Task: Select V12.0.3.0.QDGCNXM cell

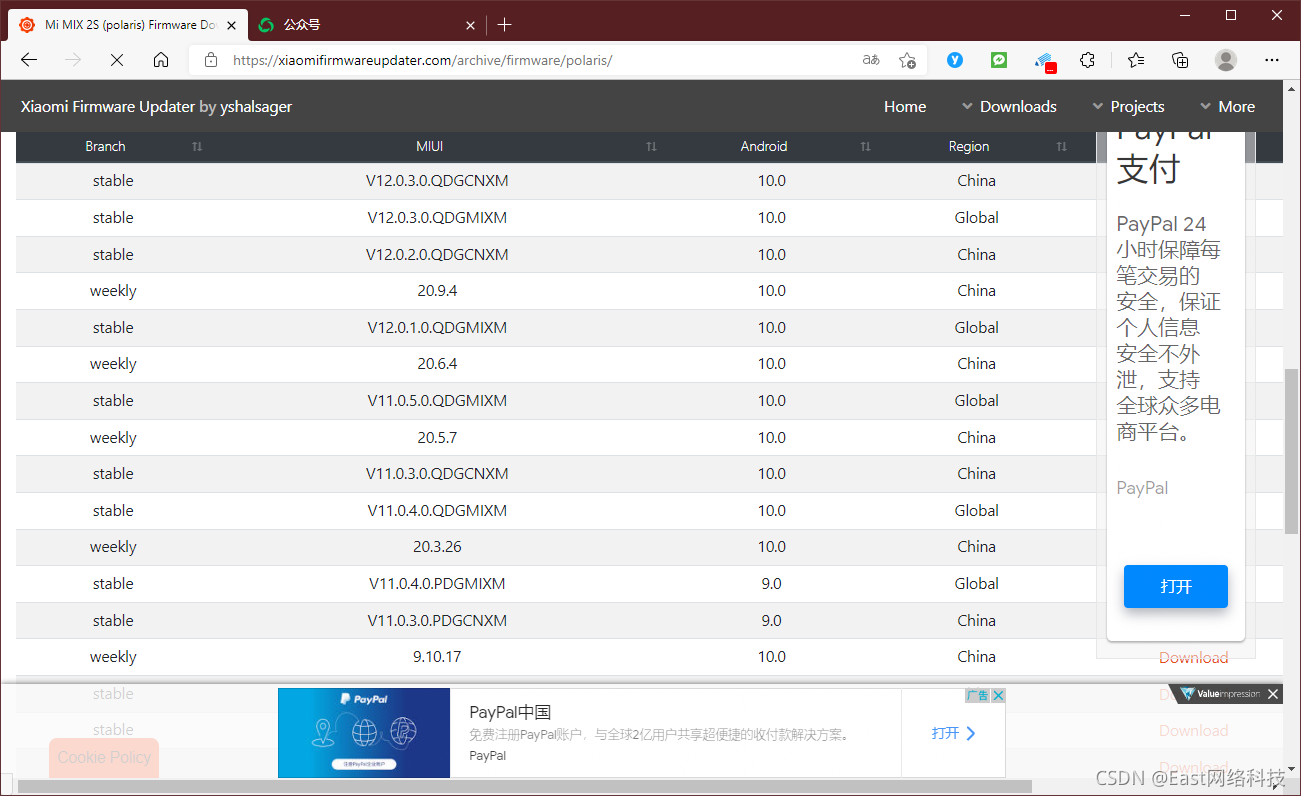Action: [x=437, y=181]
